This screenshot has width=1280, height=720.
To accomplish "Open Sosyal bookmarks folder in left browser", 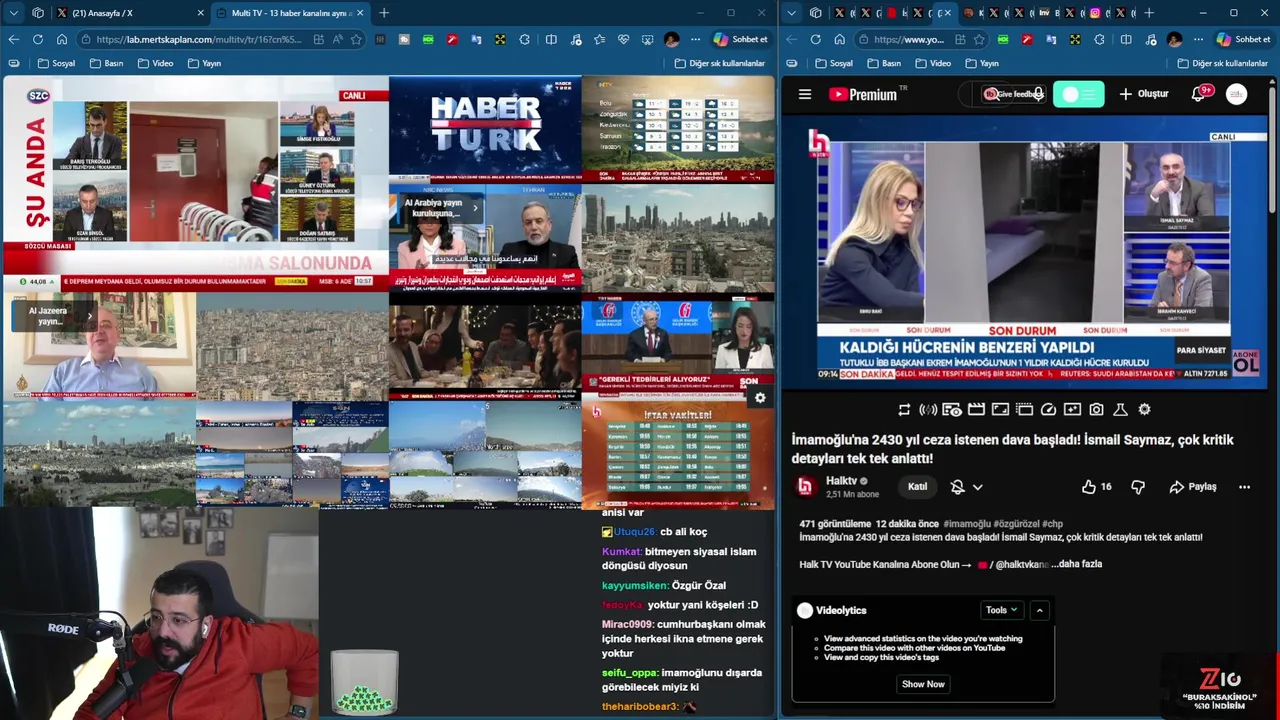I will click(x=56, y=63).
